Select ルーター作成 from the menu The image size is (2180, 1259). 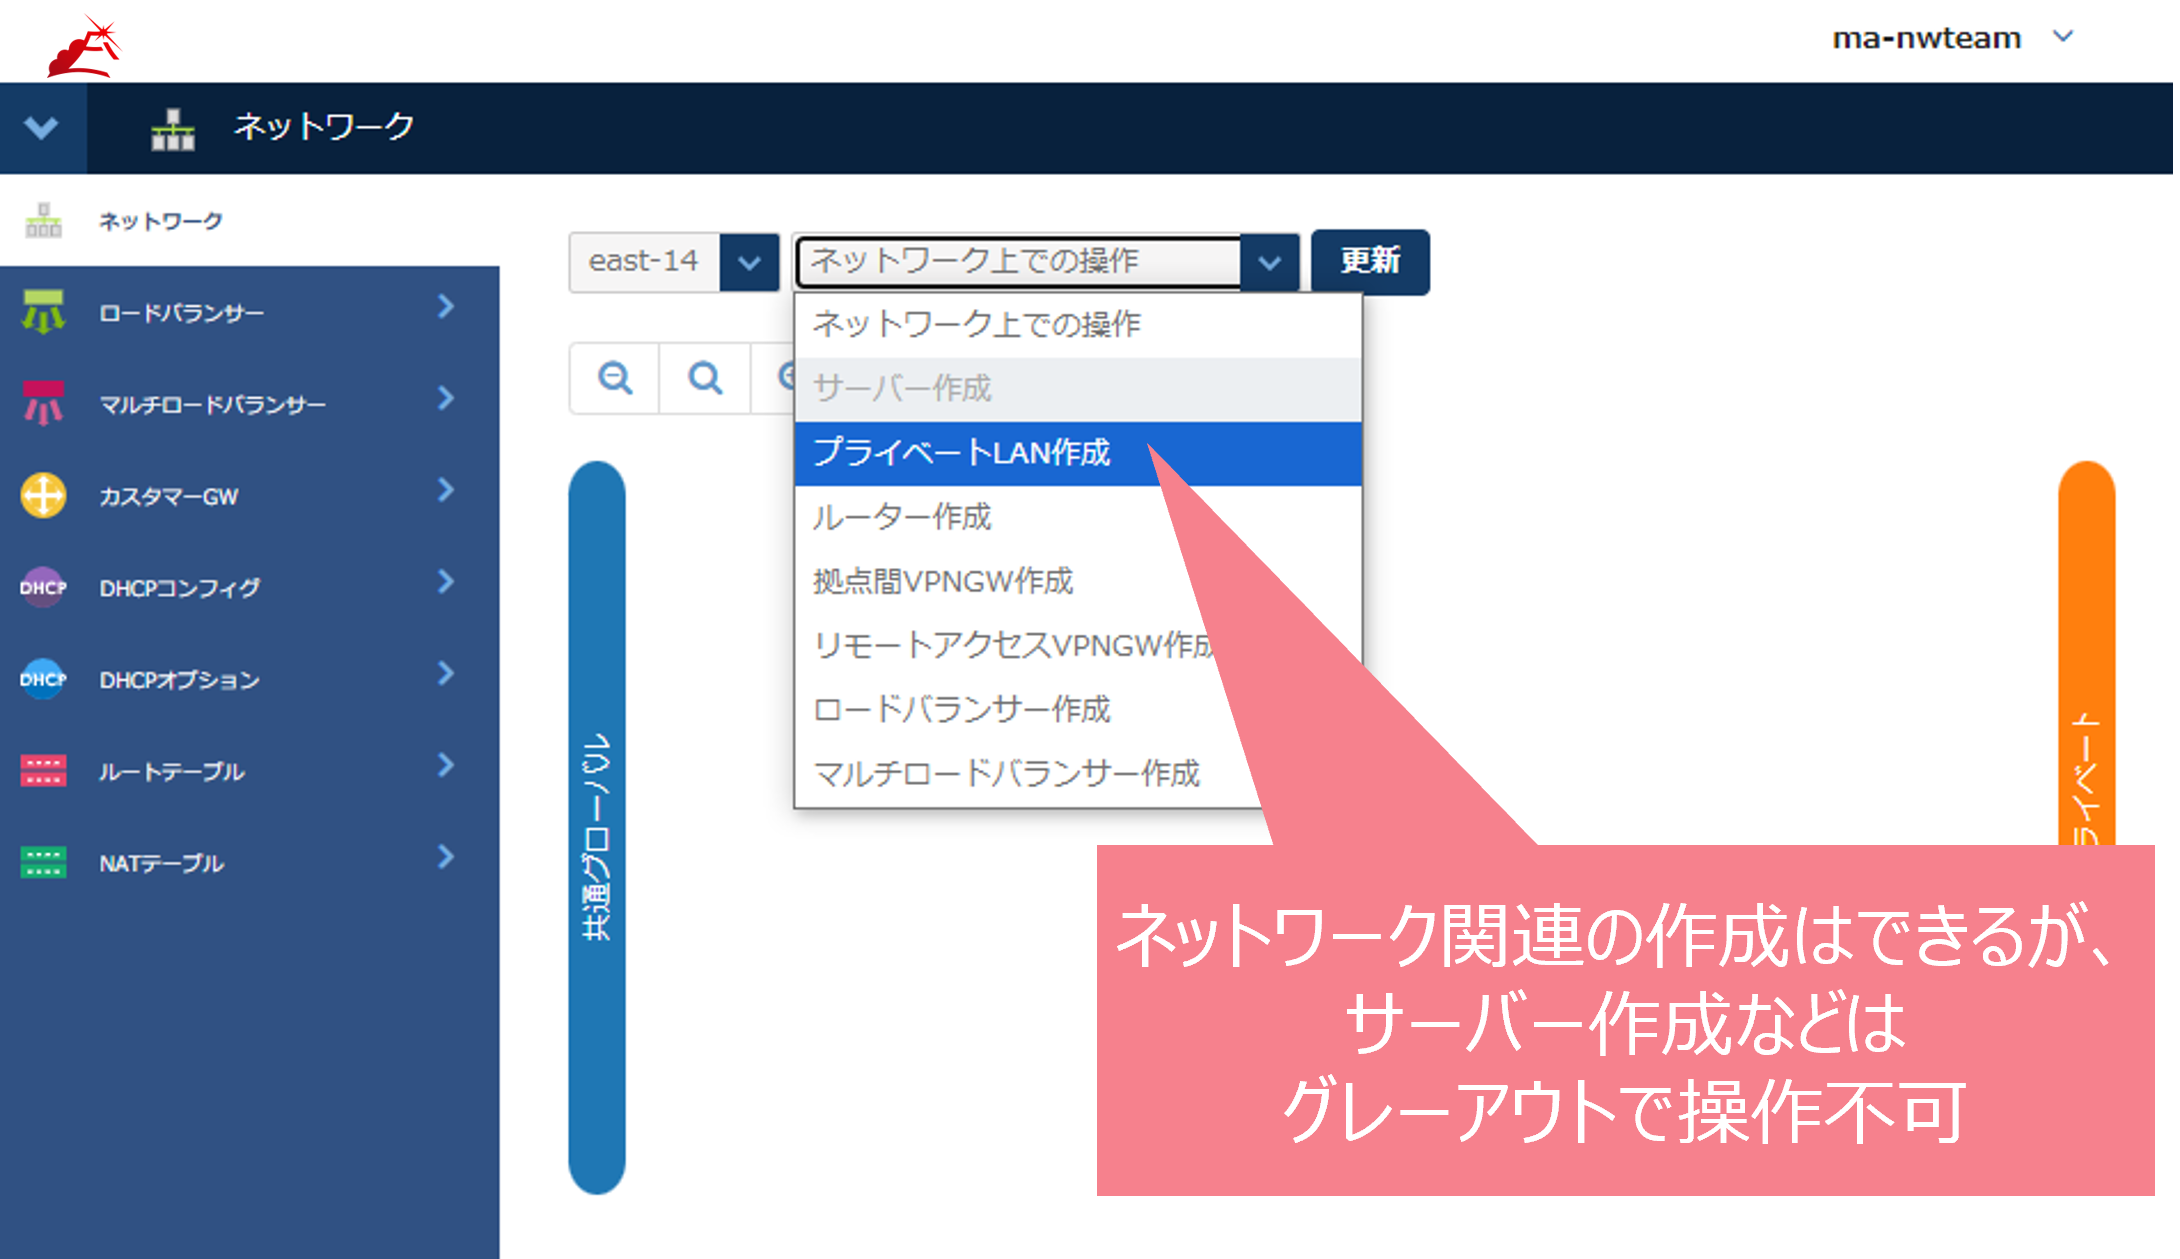[901, 517]
